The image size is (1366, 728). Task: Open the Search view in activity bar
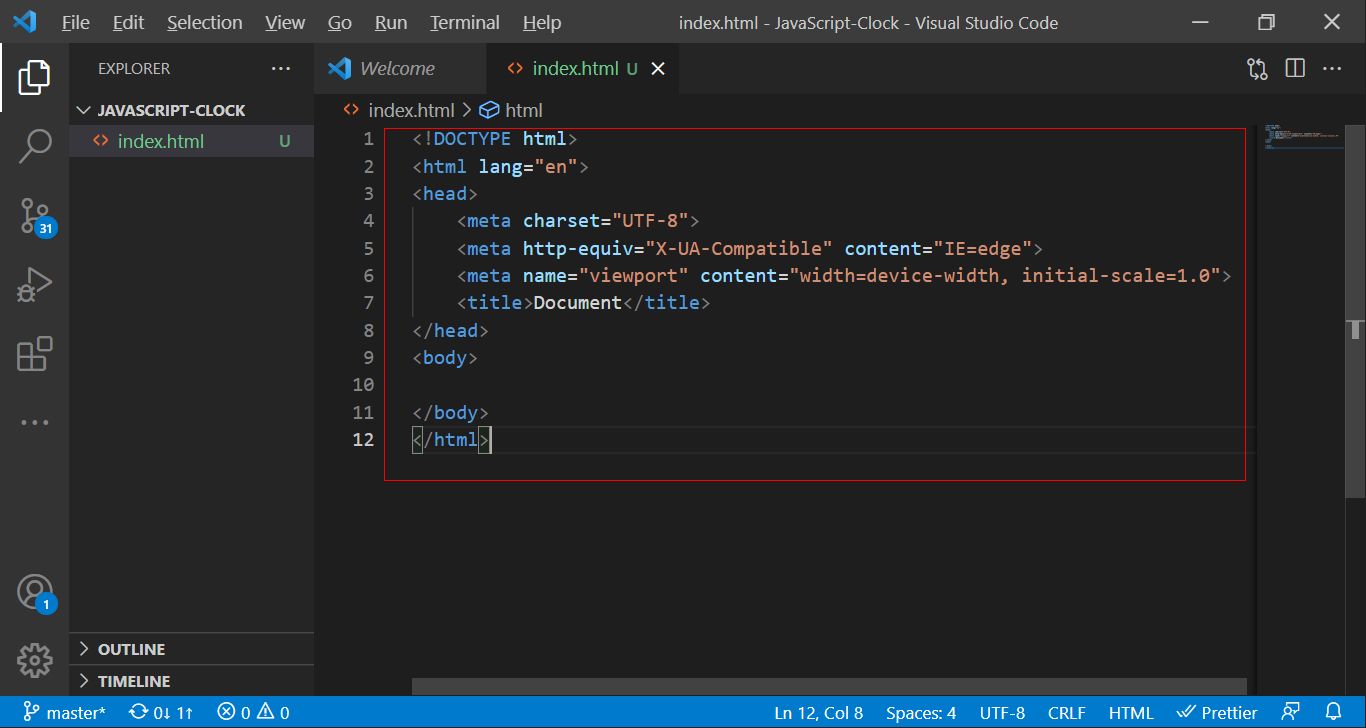(34, 146)
